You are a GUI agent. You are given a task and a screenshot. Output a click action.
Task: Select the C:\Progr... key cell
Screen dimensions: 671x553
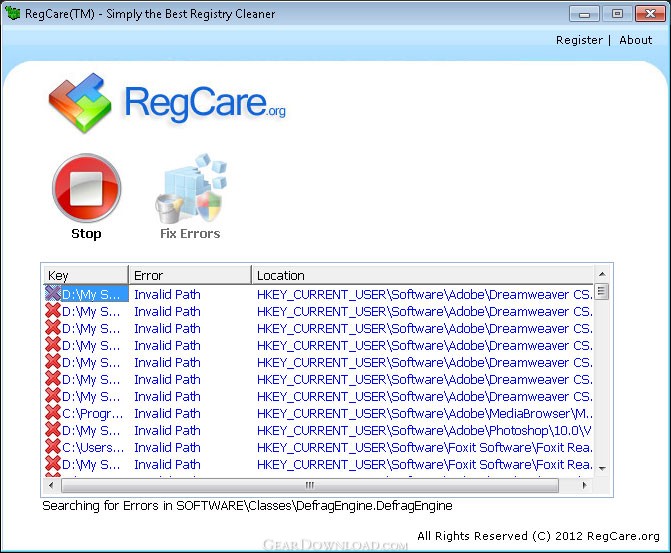(92, 413)
